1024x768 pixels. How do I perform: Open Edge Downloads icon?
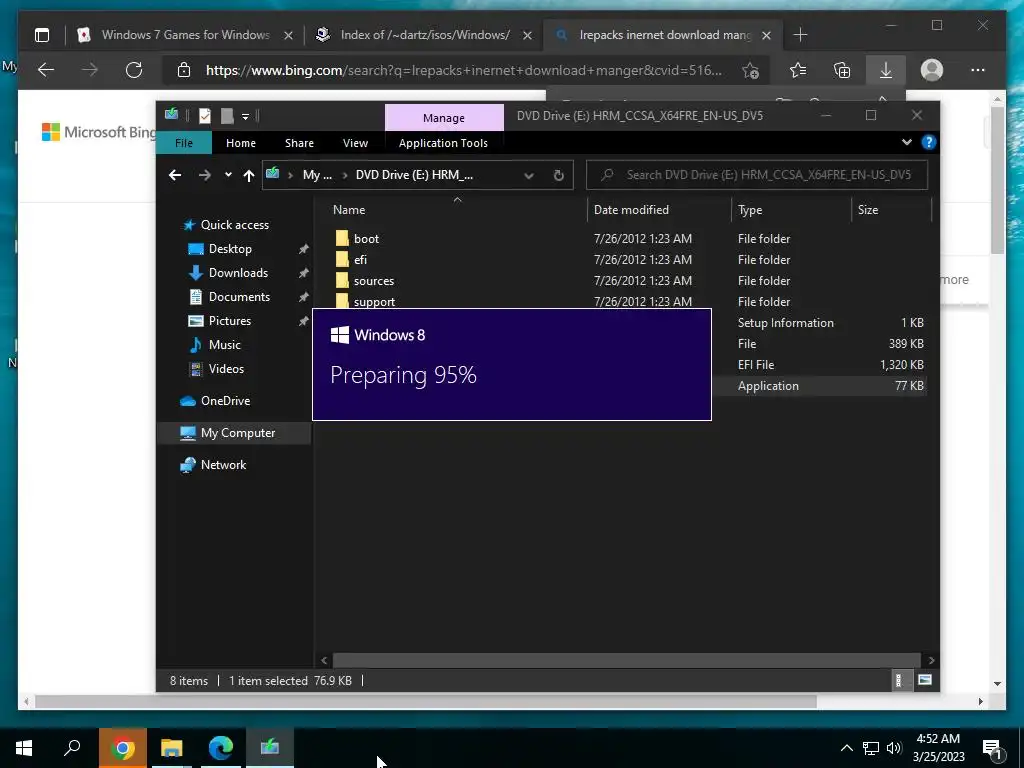pos(886,70)
